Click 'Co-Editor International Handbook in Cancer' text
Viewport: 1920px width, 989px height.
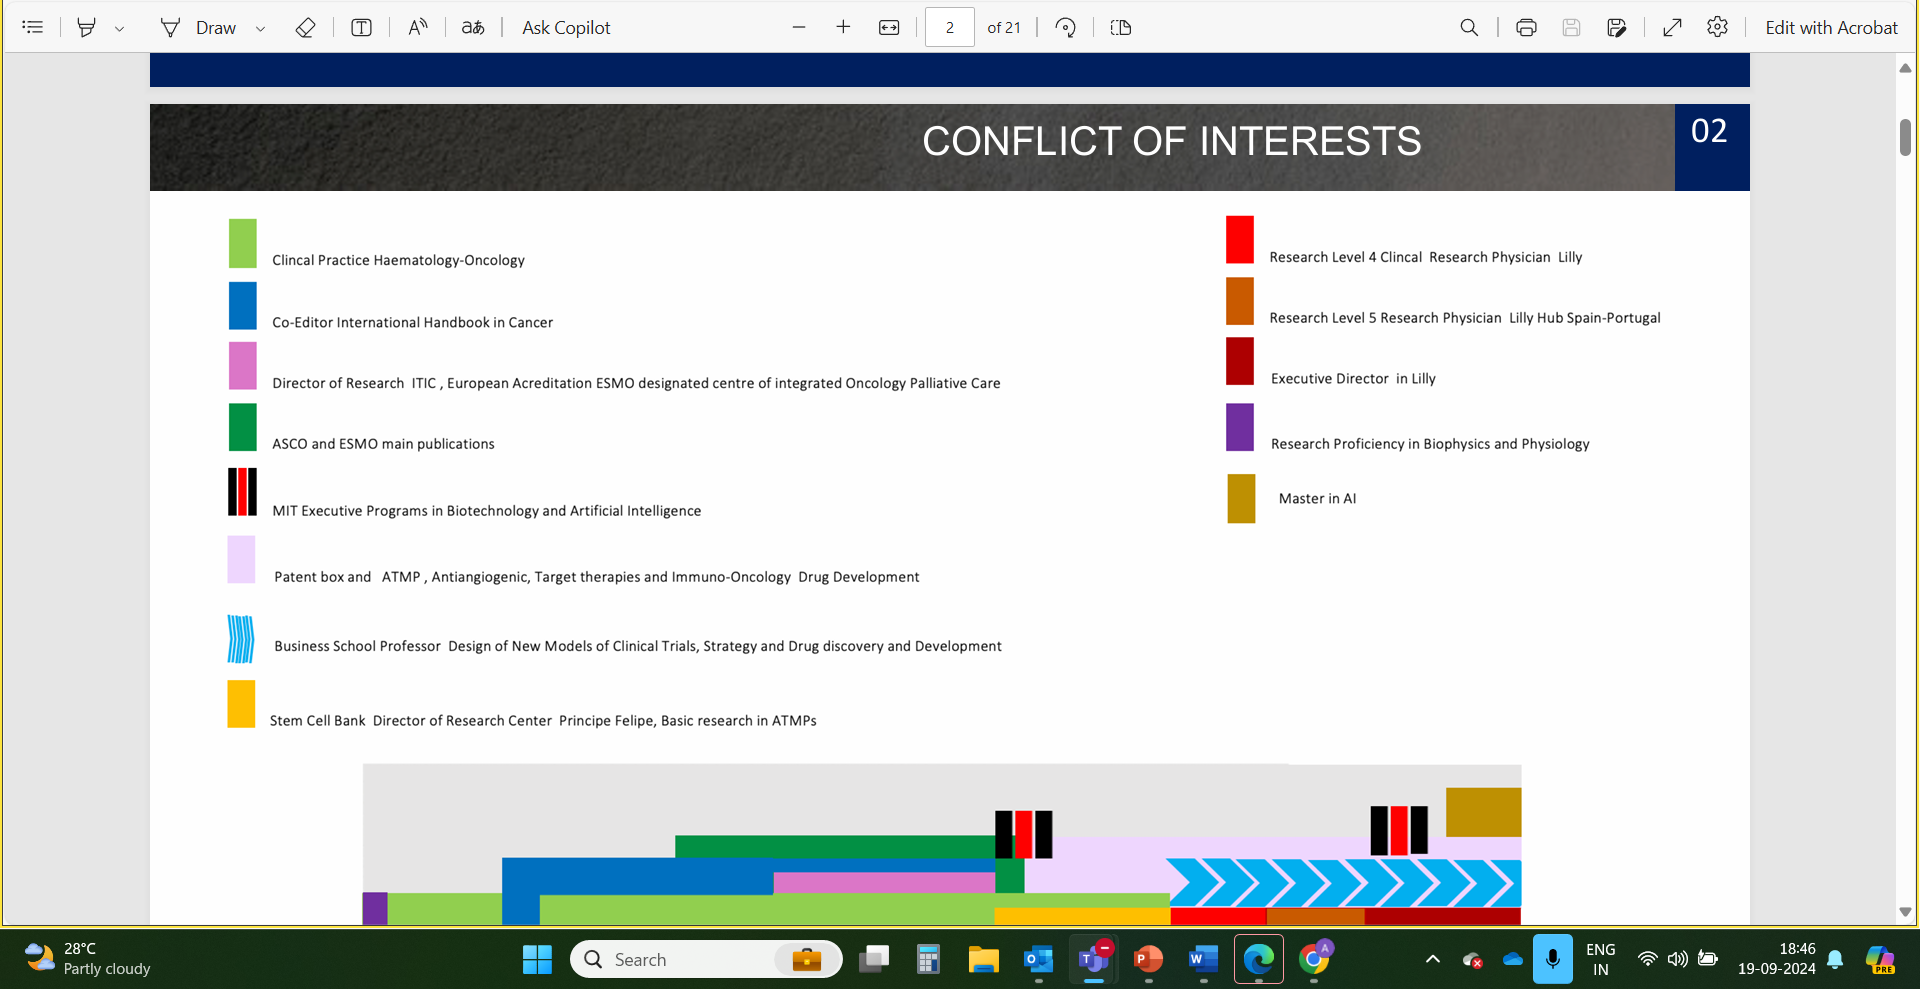[412, 322]
